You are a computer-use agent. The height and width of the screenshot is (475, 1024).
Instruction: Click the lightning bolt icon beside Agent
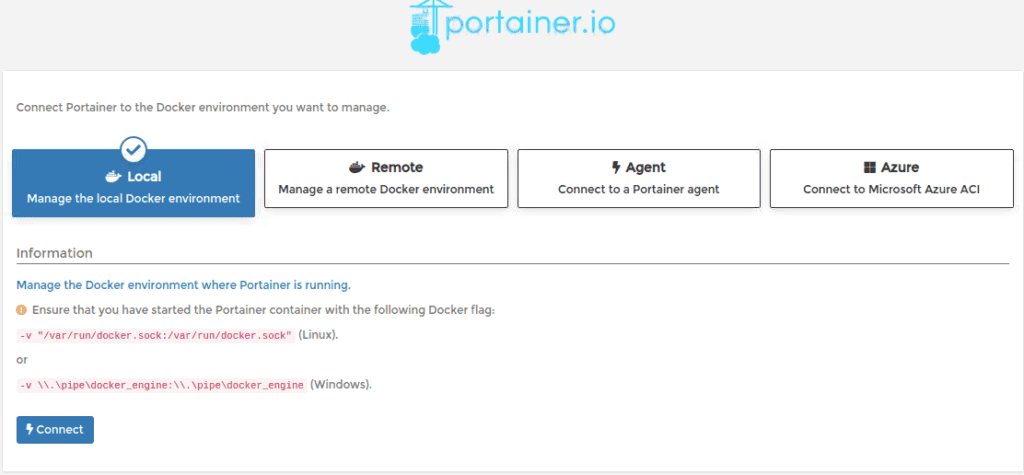pos(616,168)
